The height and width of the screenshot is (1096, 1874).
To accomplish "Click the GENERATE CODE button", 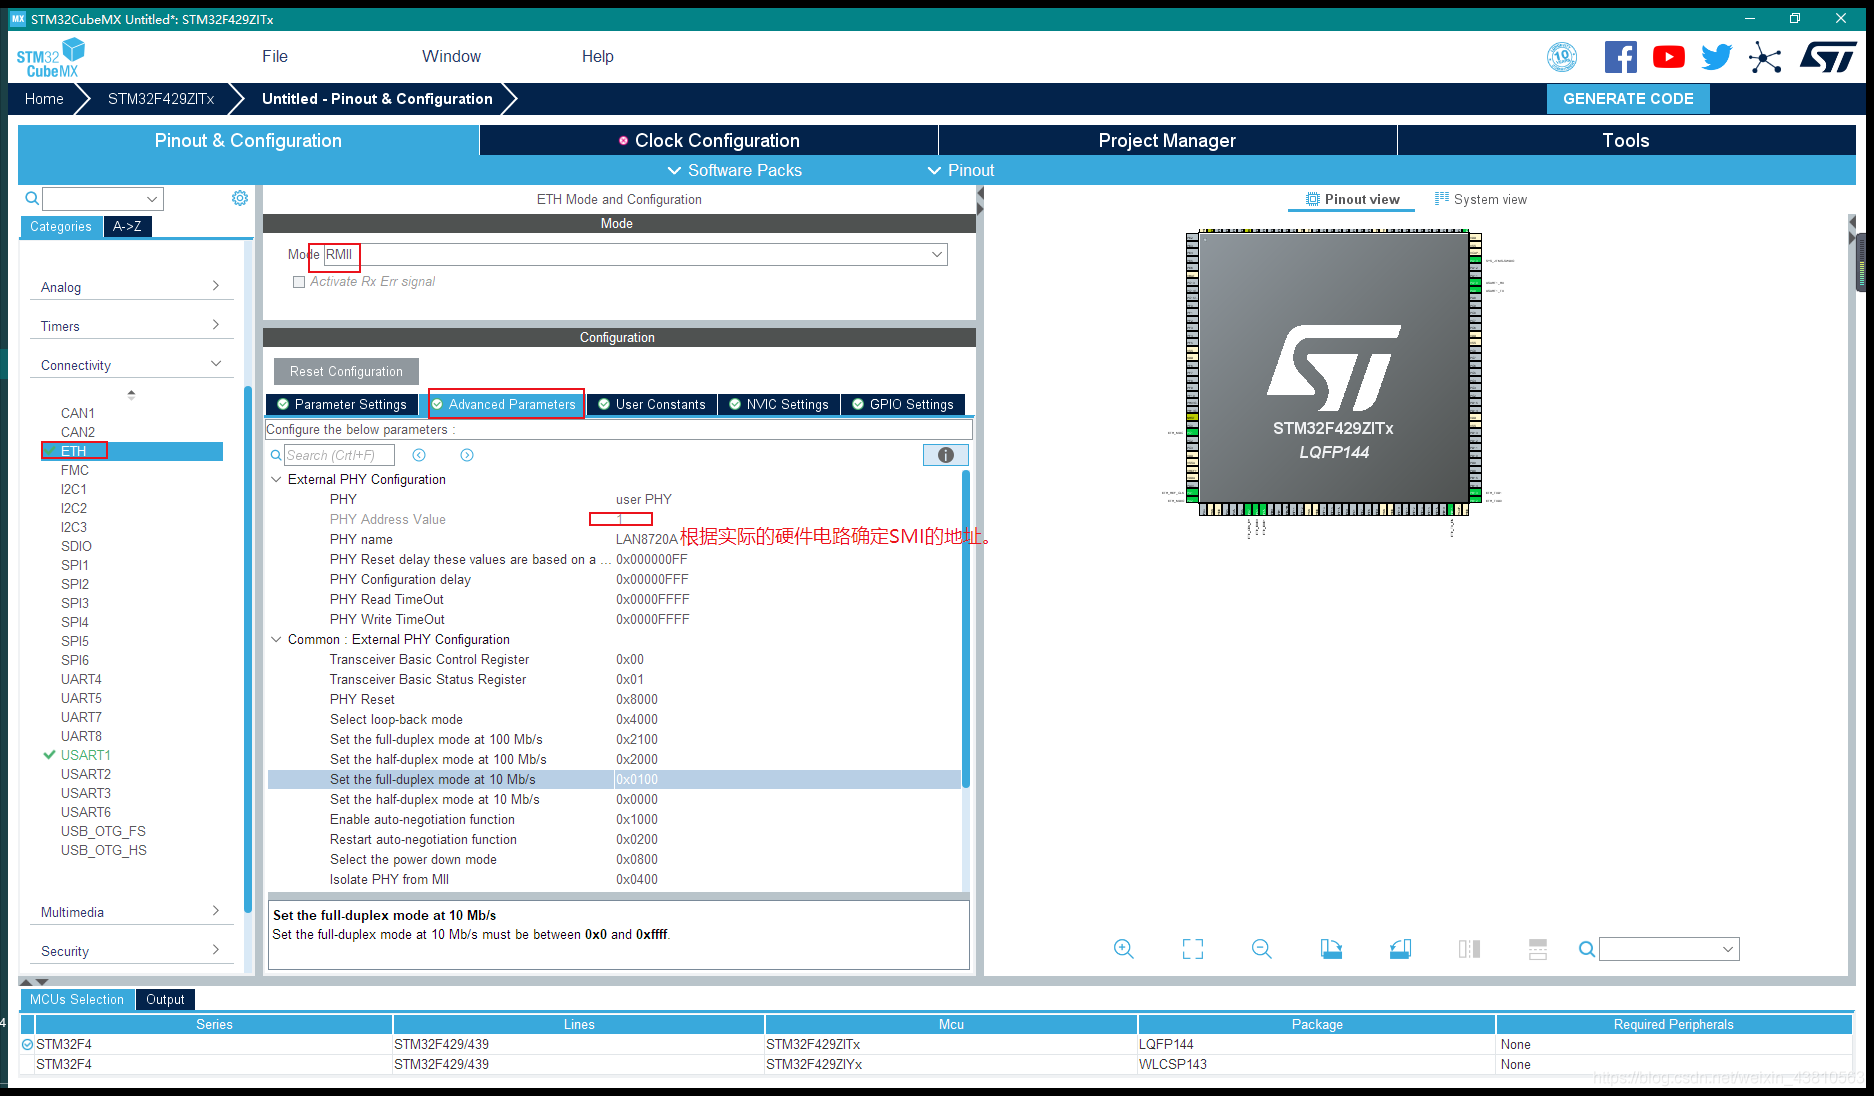I will pyautogui.click(x=1628, y=98).
